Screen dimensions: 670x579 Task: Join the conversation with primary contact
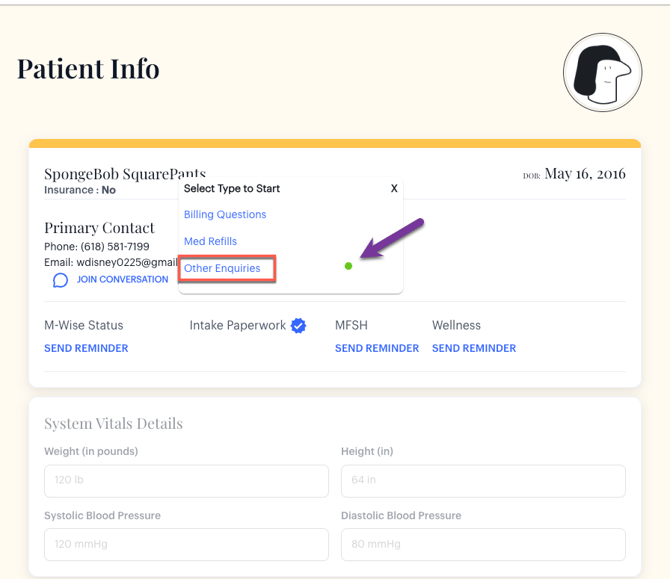[122, 280]
